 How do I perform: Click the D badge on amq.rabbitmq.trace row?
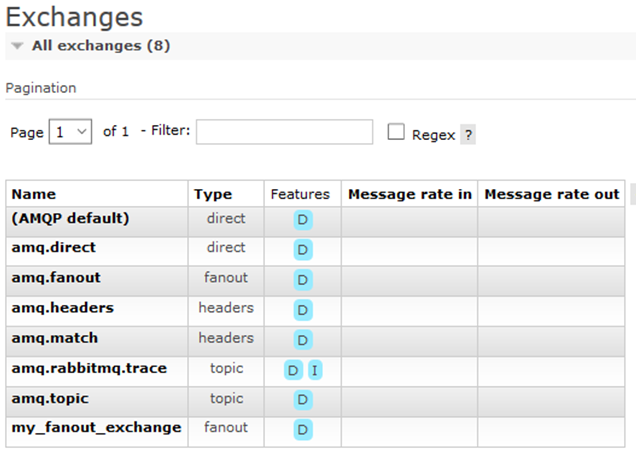pos(293,370)
